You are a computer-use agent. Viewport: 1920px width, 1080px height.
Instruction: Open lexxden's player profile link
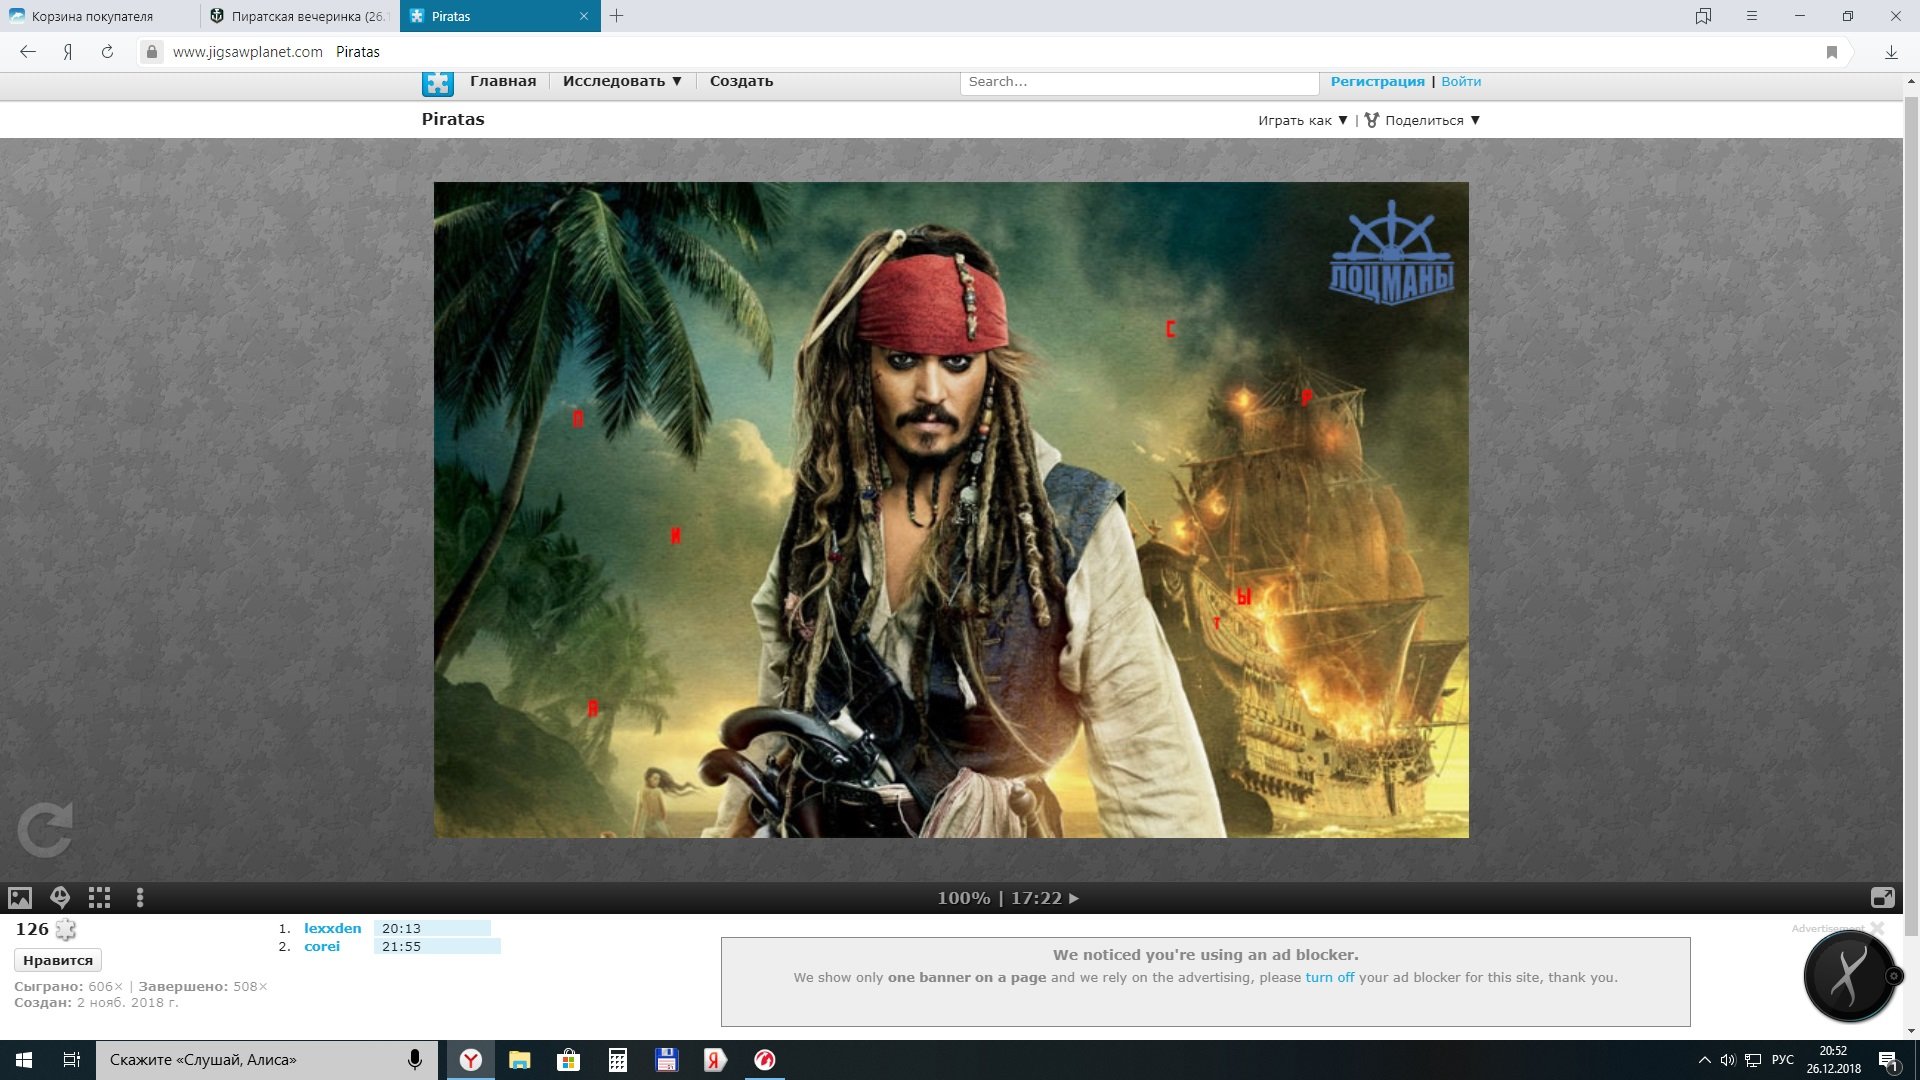point(332,928)
